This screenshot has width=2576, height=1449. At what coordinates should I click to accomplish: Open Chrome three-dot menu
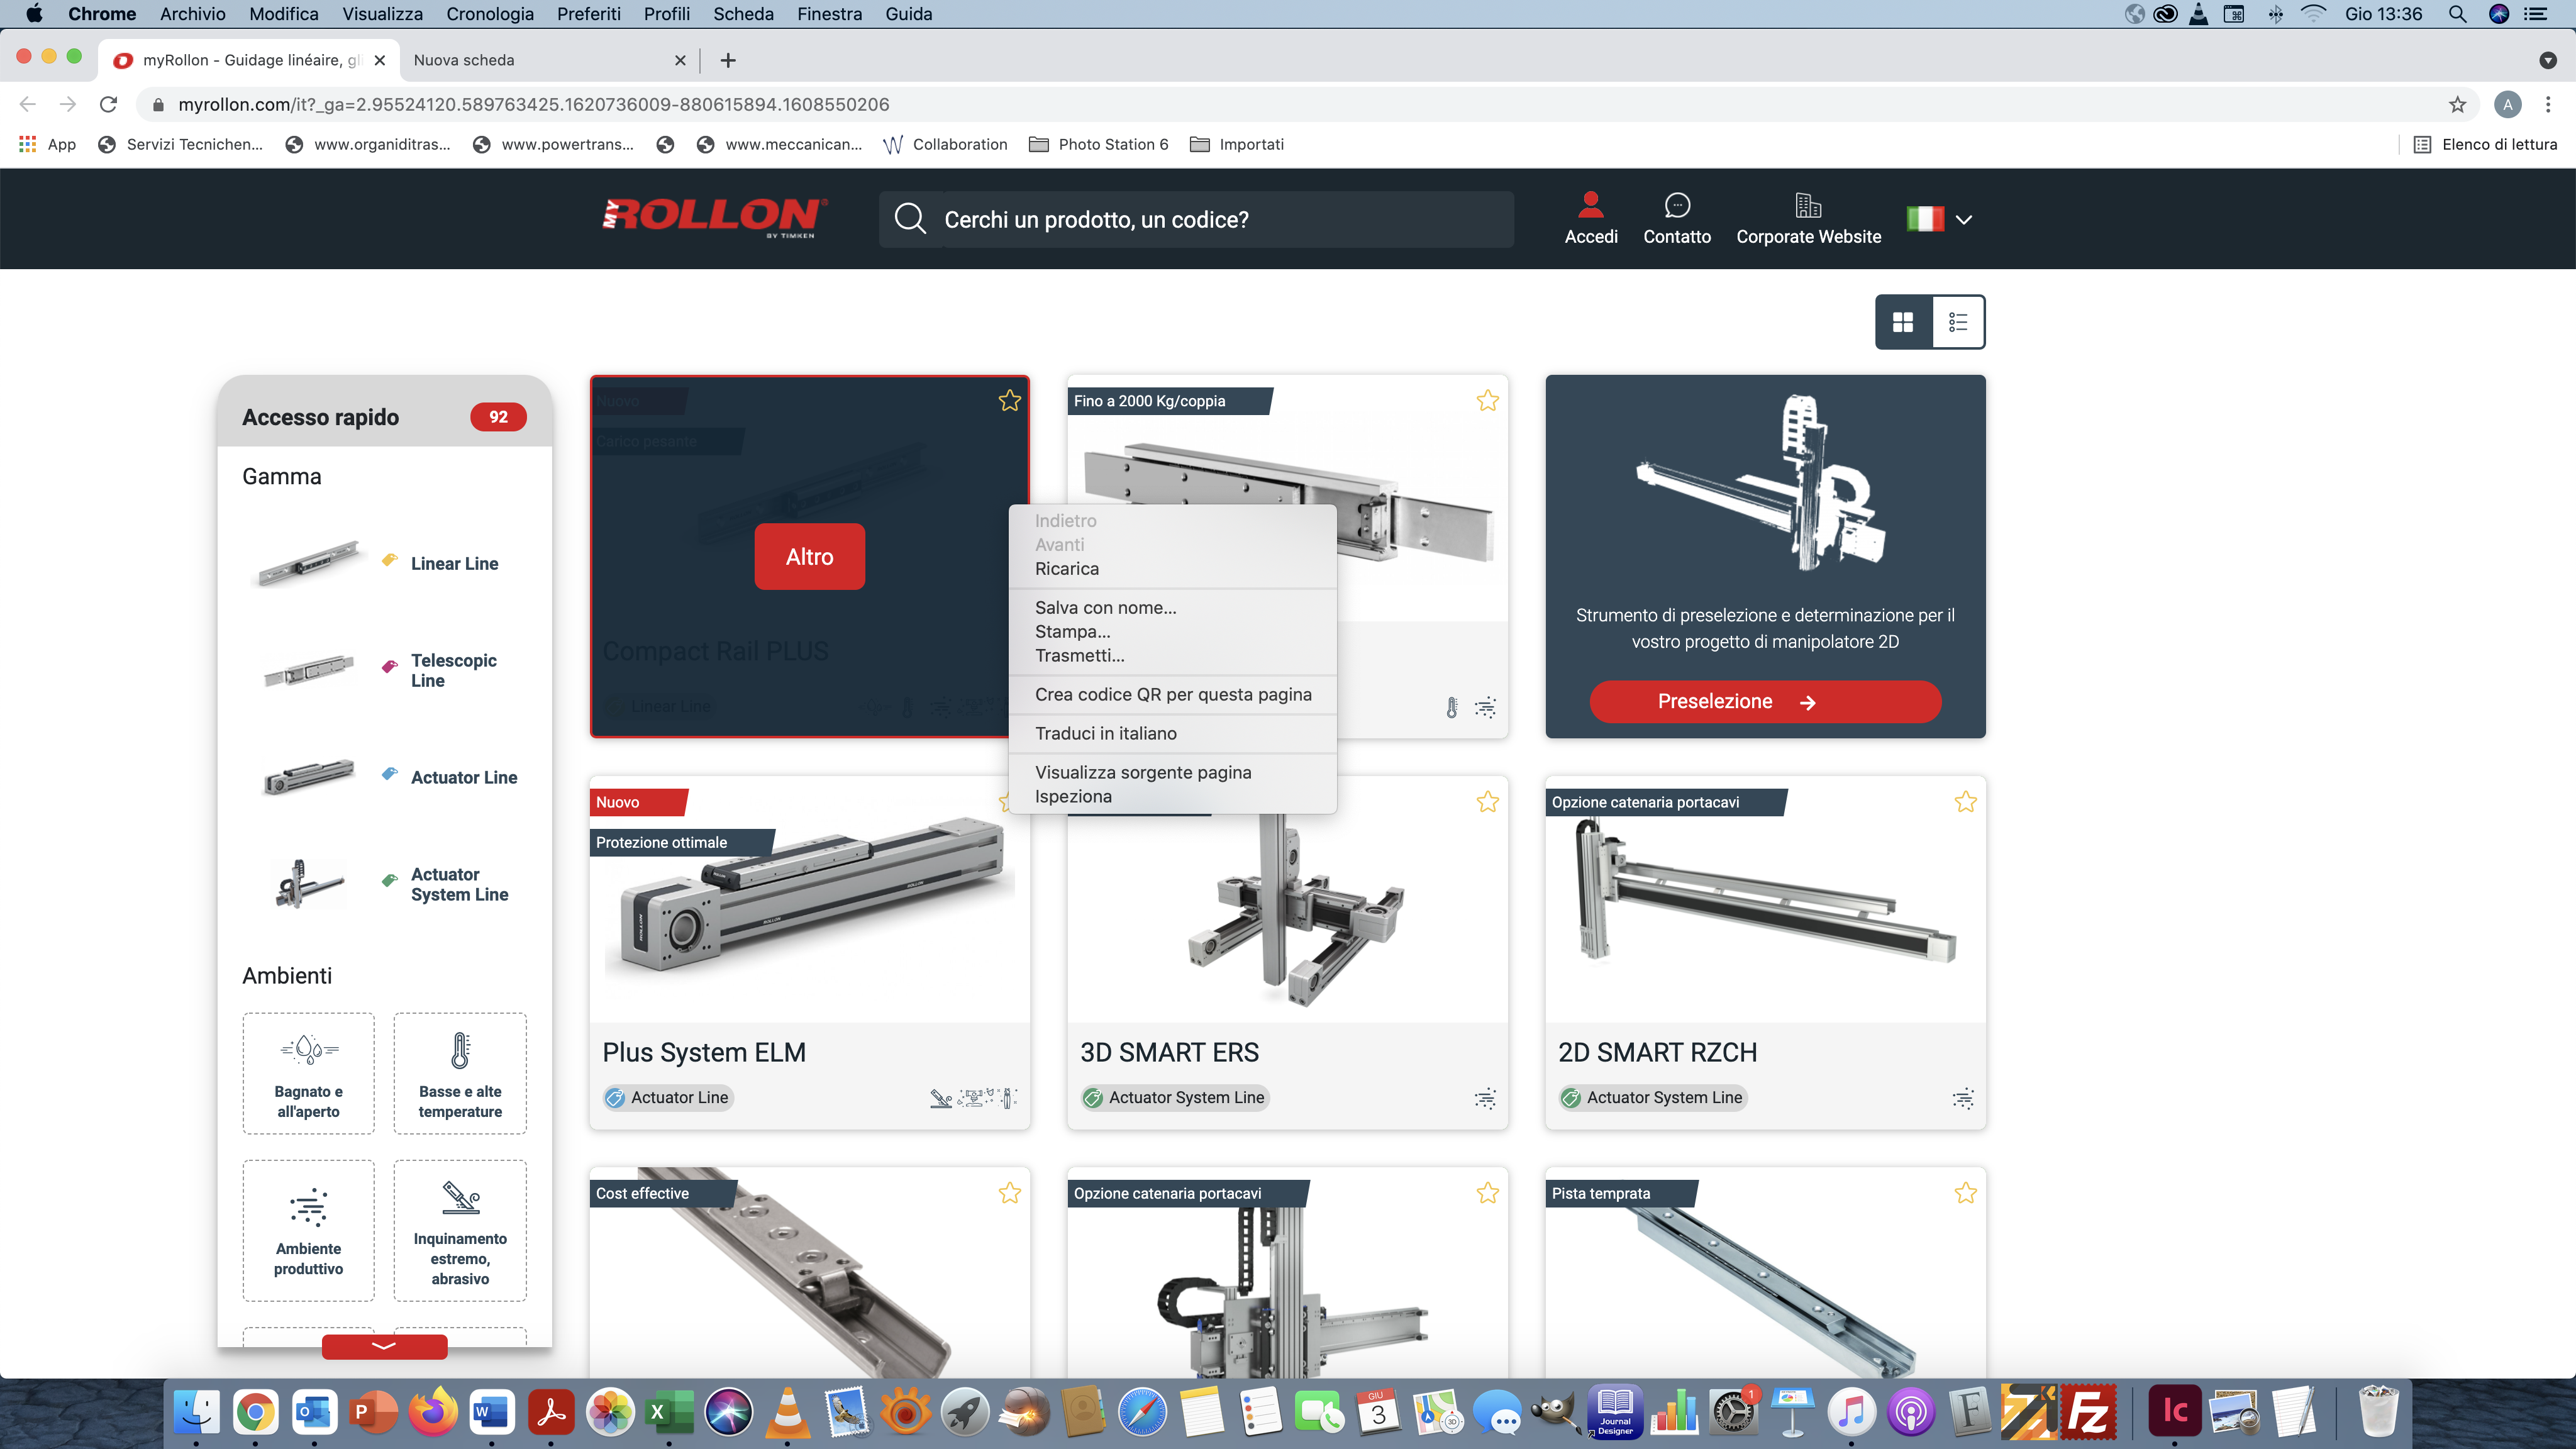click(x=2547, y=104)
